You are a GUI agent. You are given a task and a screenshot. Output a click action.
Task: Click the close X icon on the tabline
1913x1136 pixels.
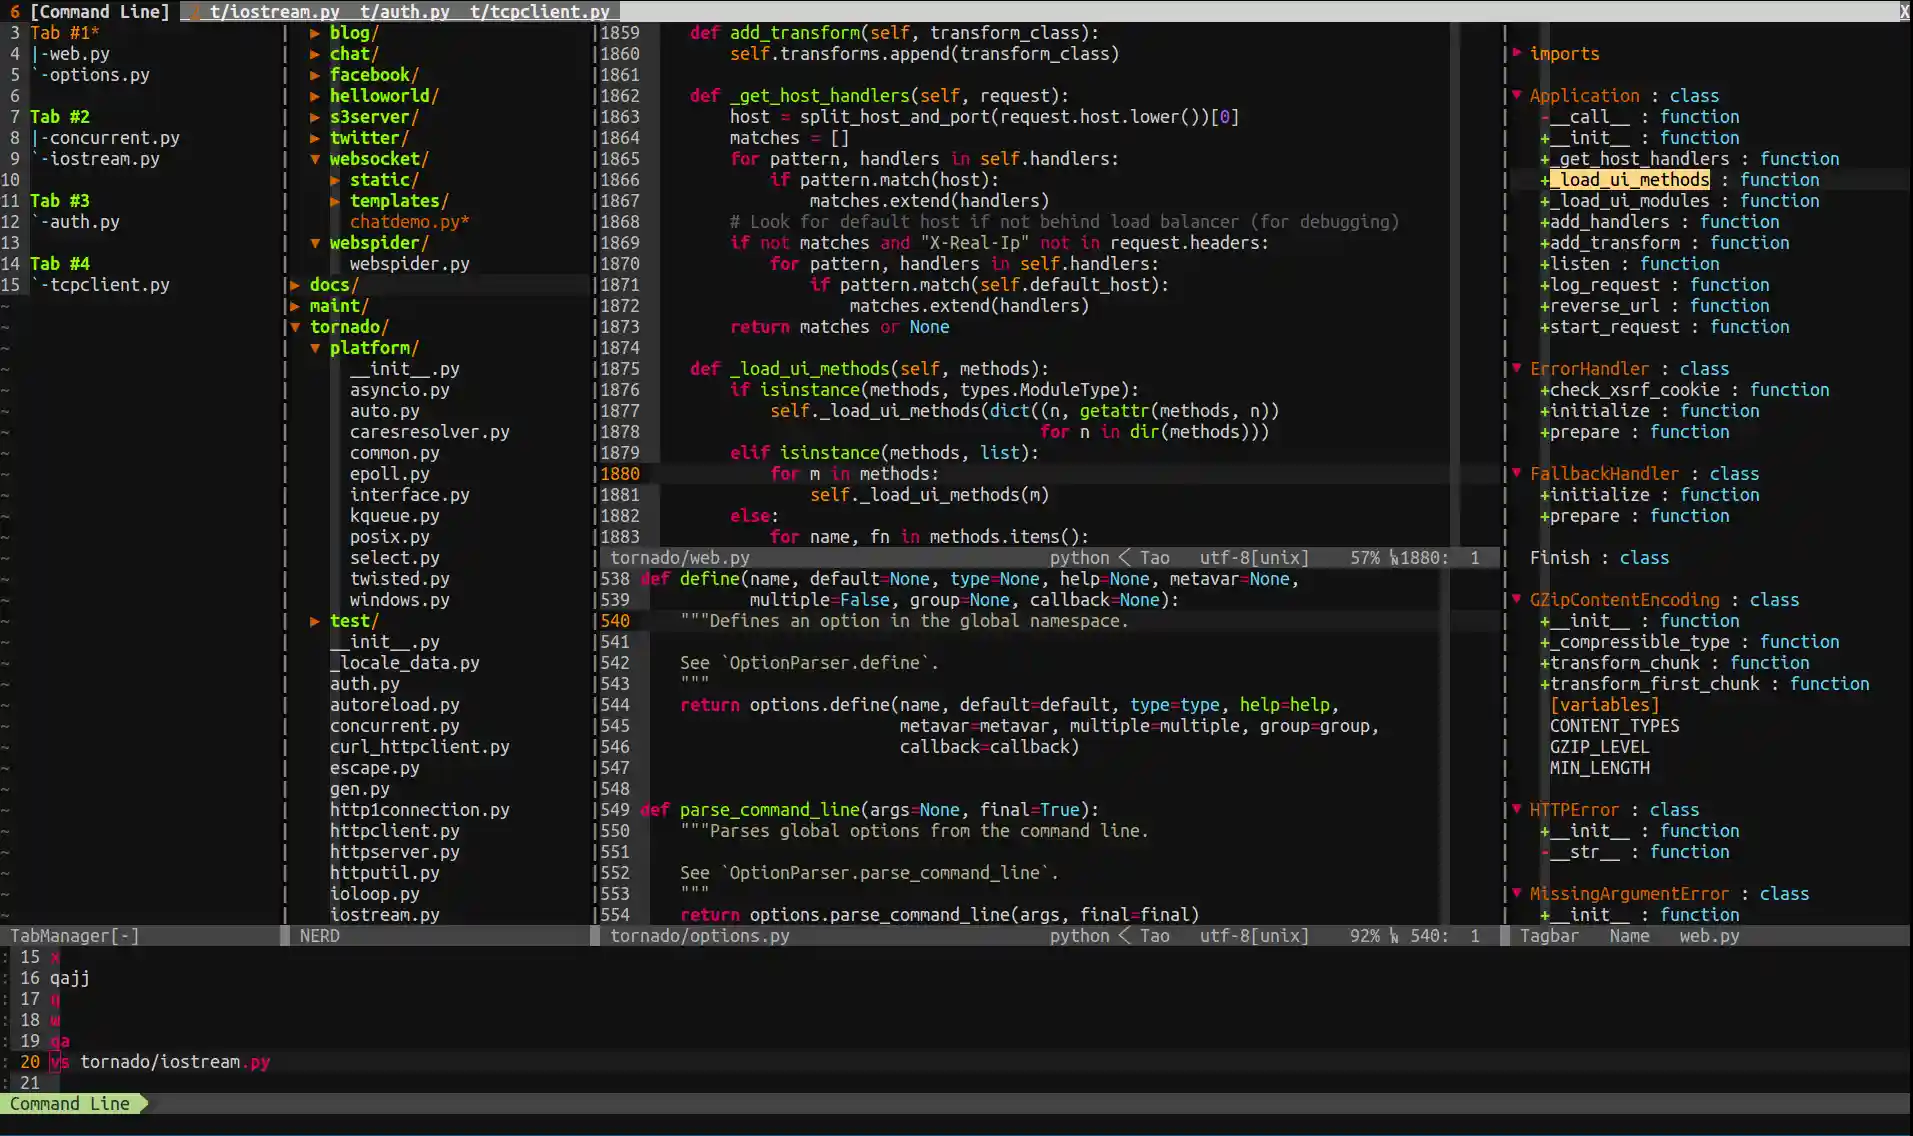pos(1904,11)
